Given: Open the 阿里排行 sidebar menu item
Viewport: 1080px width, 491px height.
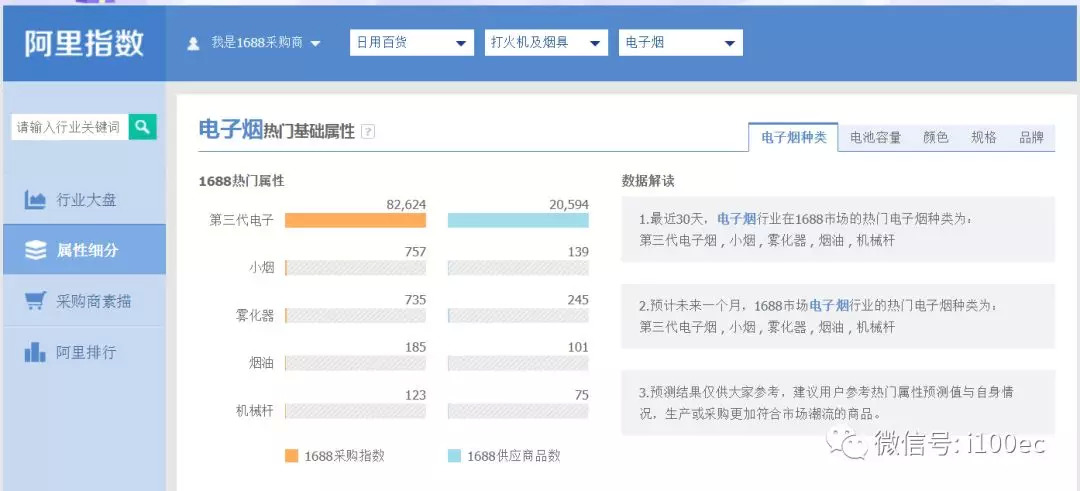Looking at the screenshot, I should coord(84,352).
